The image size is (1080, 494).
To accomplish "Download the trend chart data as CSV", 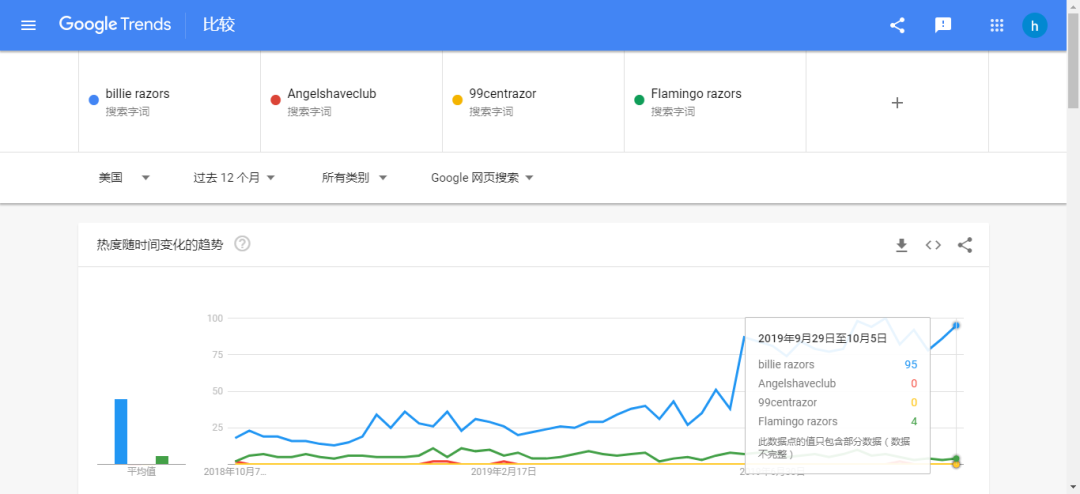I will click(901, 245).
